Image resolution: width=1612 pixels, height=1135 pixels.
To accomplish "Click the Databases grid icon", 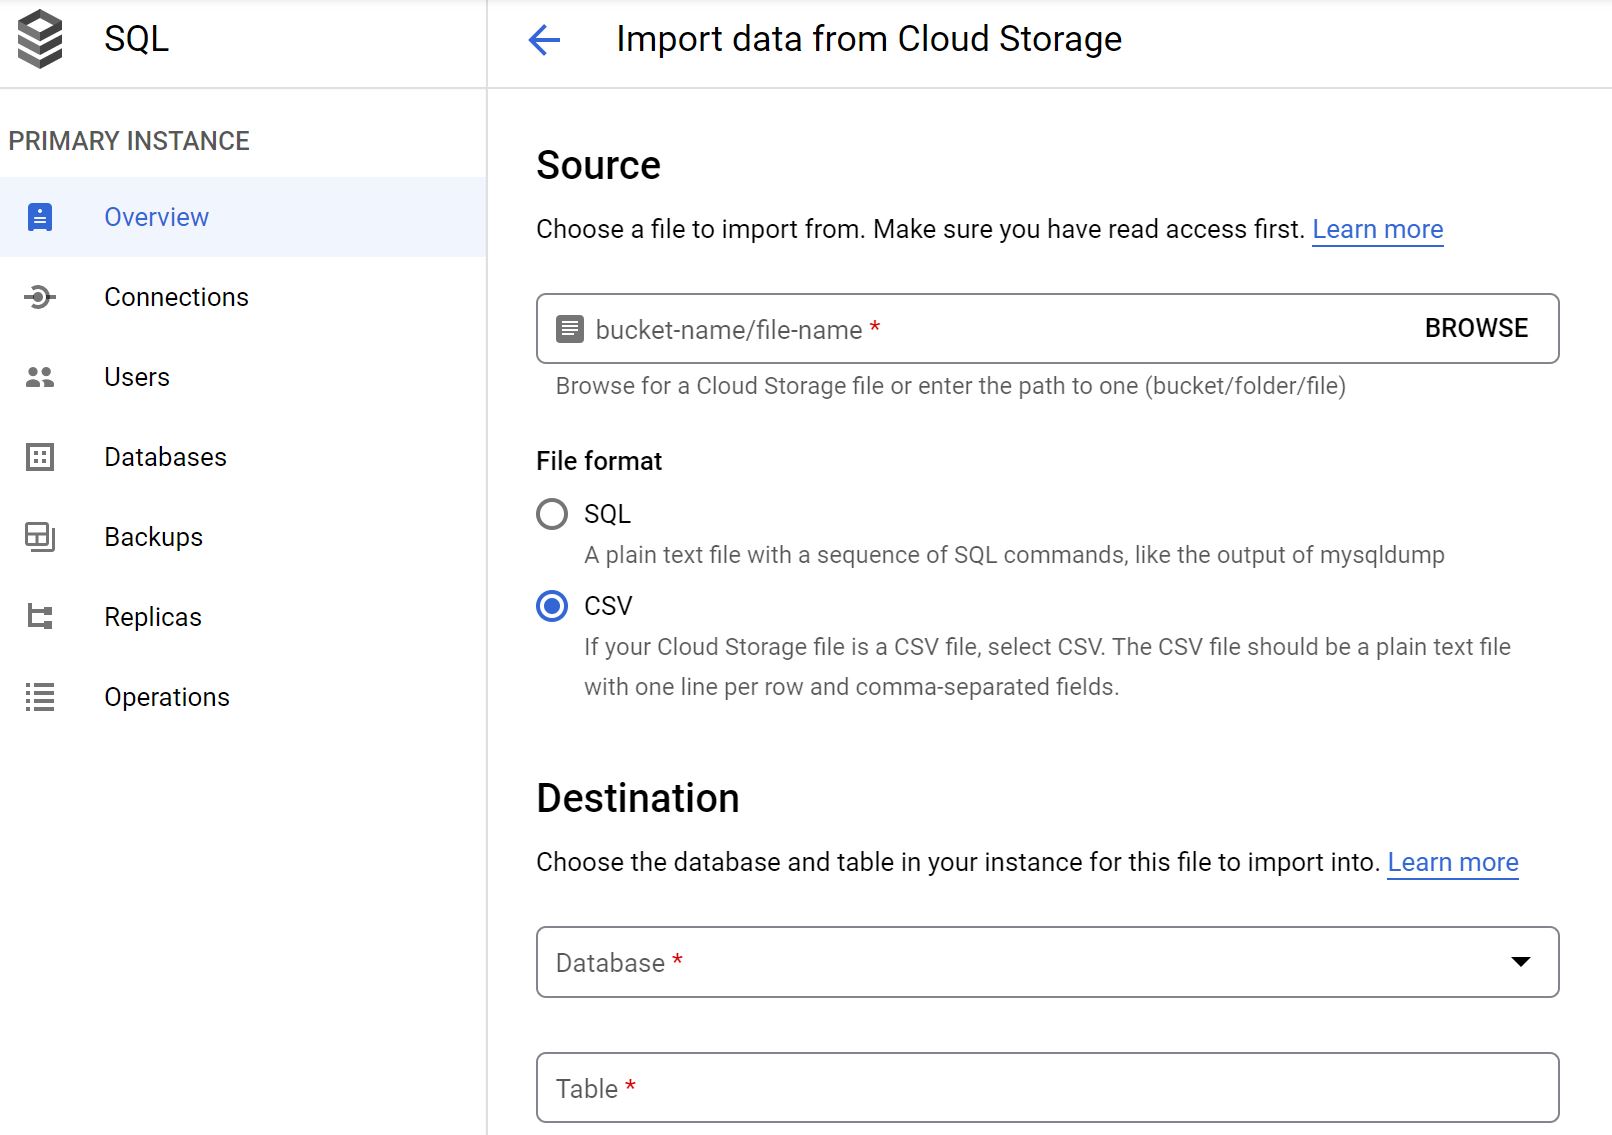I will 40,457.
